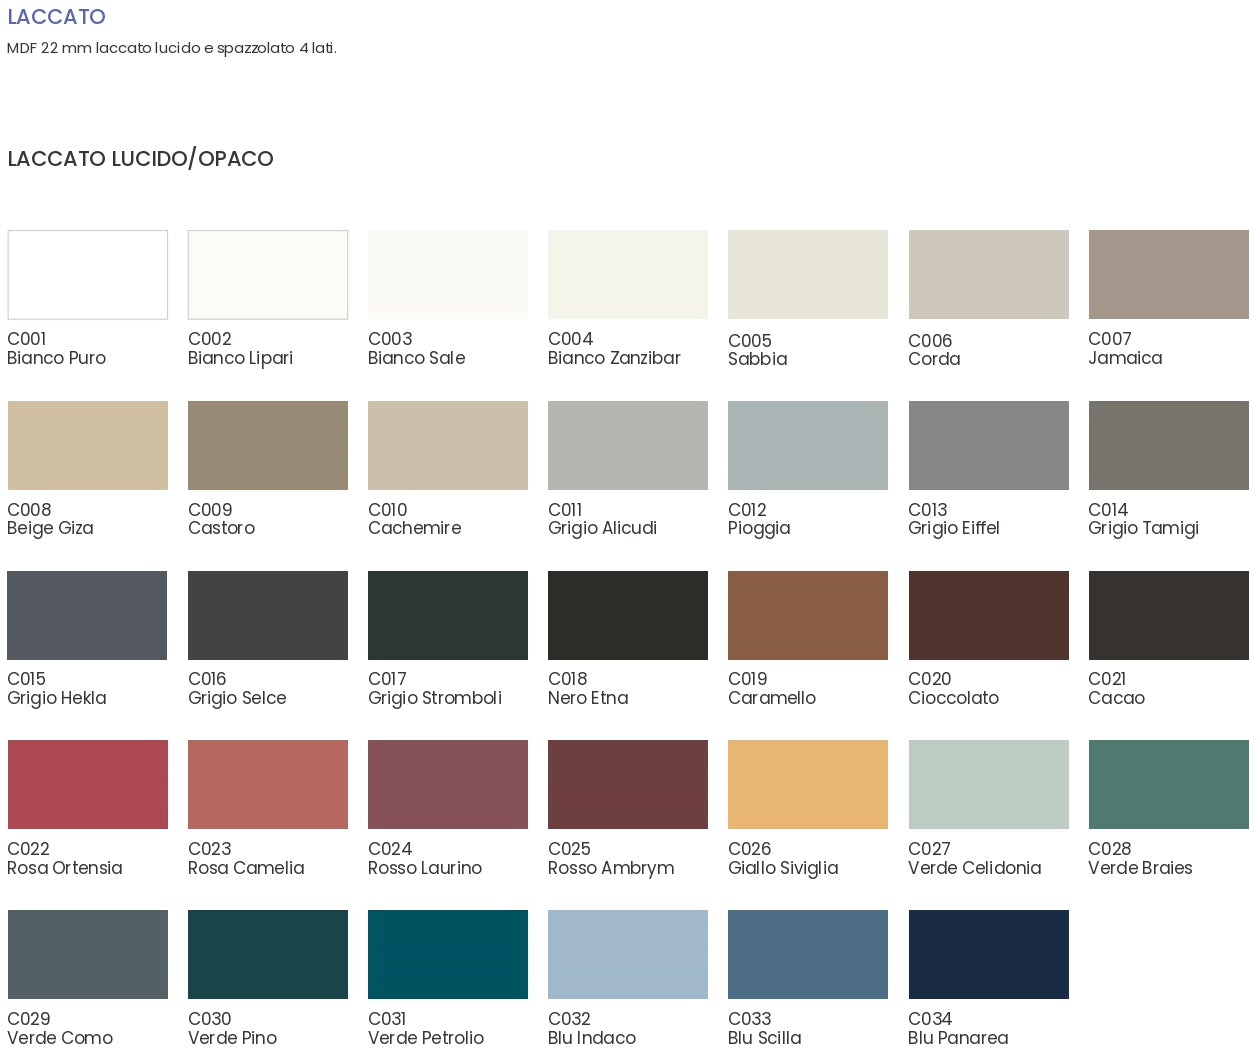Click the Bianco Zanzibar text label
This screenshot has width=1259, height=1058.
coord(614,358)
